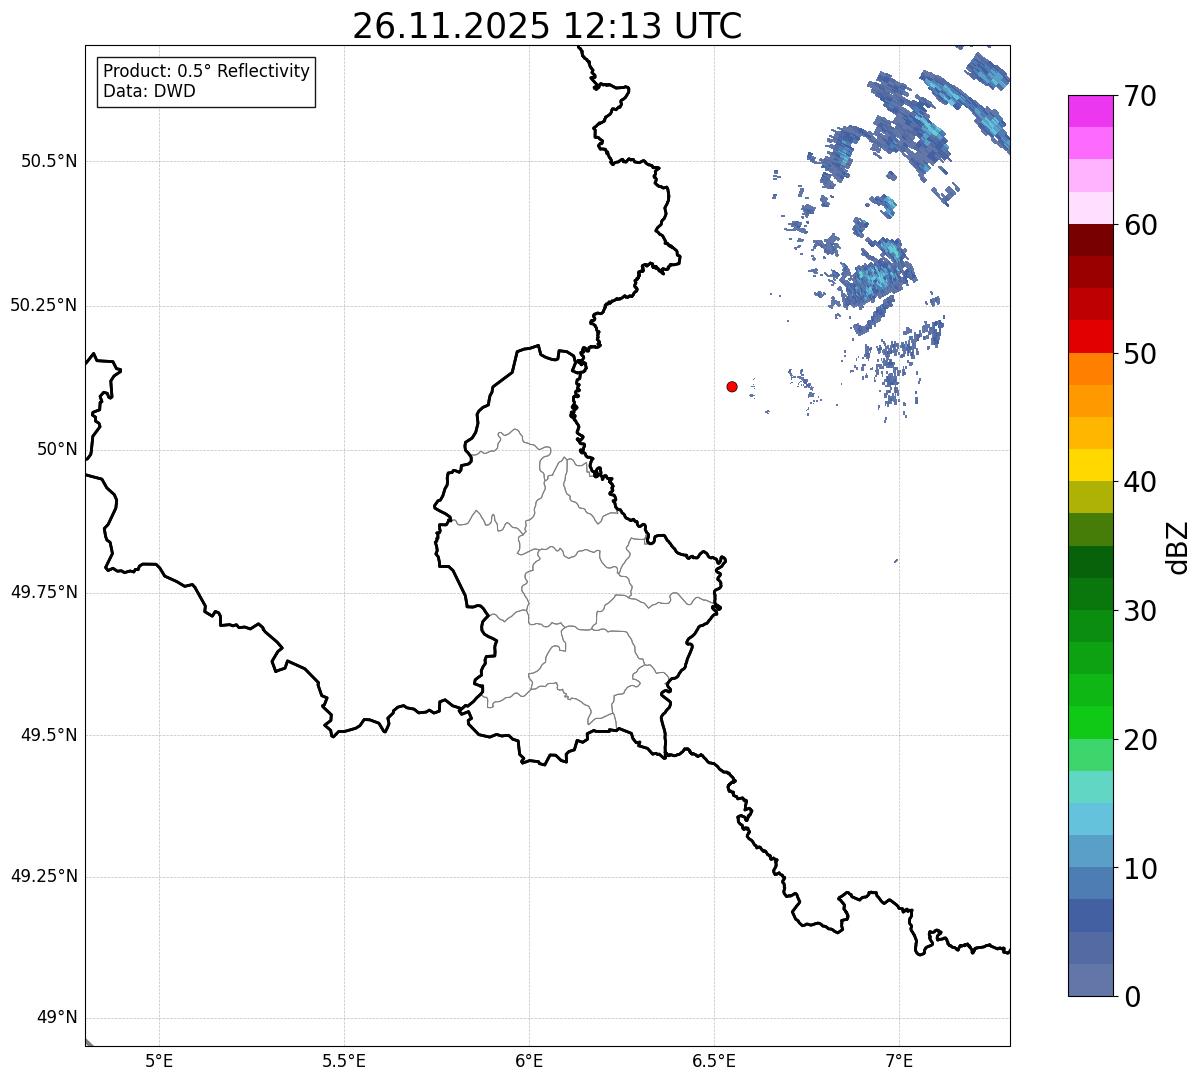Image resolution: width=1202 pixels, height=1081 pixels.
Task: Click the 50.5°N latitude label
Action: [49, 161]
